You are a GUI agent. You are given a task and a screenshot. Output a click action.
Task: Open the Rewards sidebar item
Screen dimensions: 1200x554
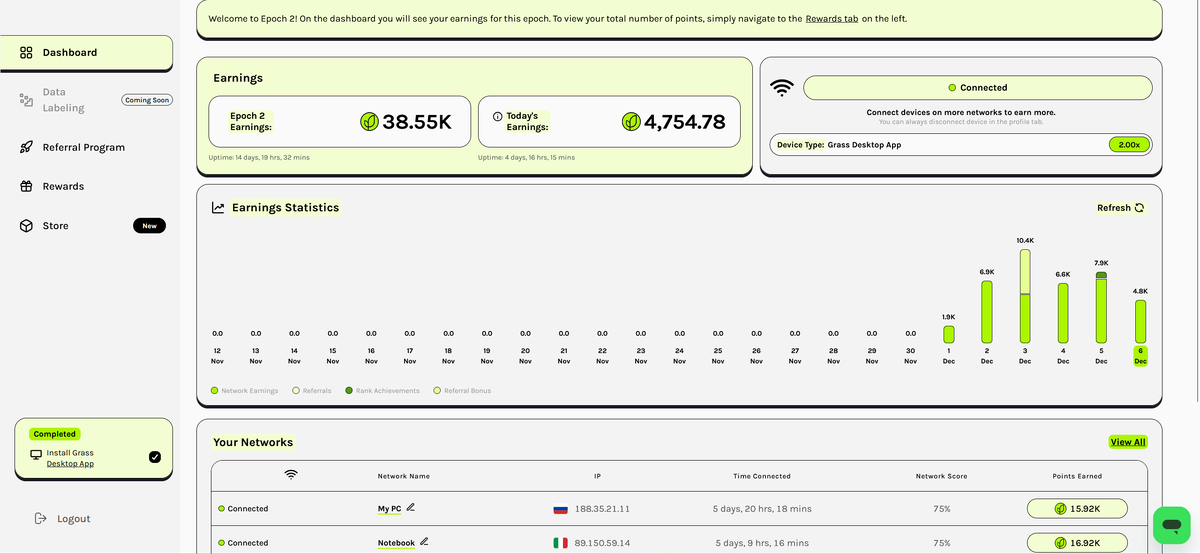pyautogui.click(x=63, y=187)
